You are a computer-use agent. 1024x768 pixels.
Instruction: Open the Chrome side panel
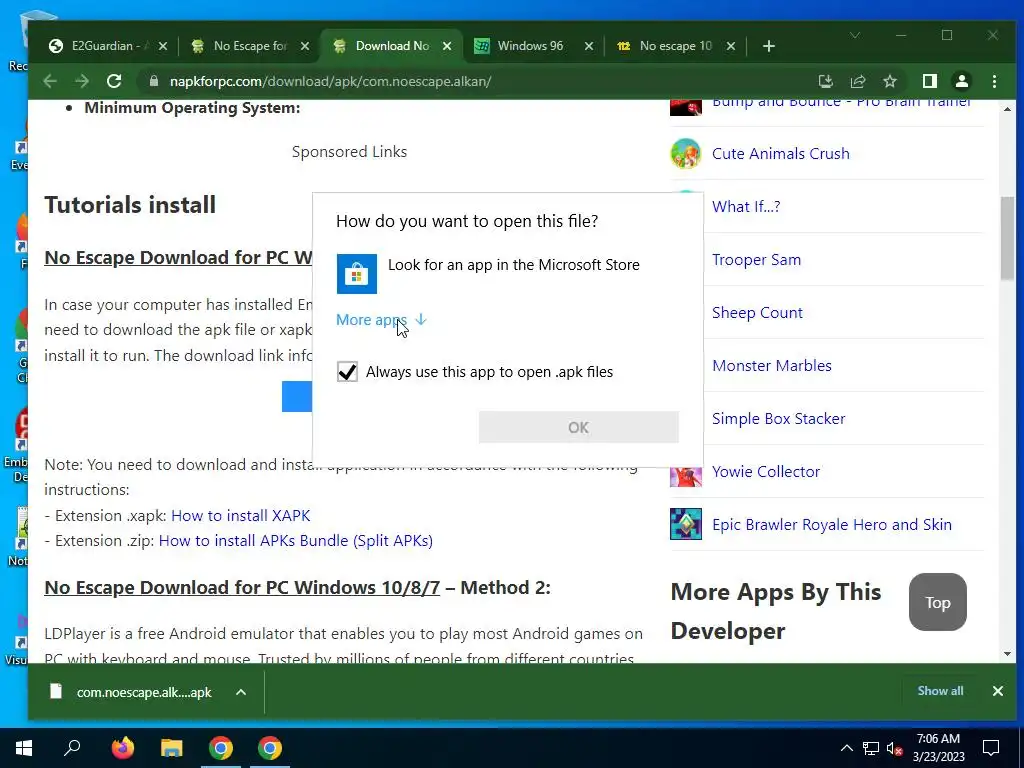tap(929, 81)
